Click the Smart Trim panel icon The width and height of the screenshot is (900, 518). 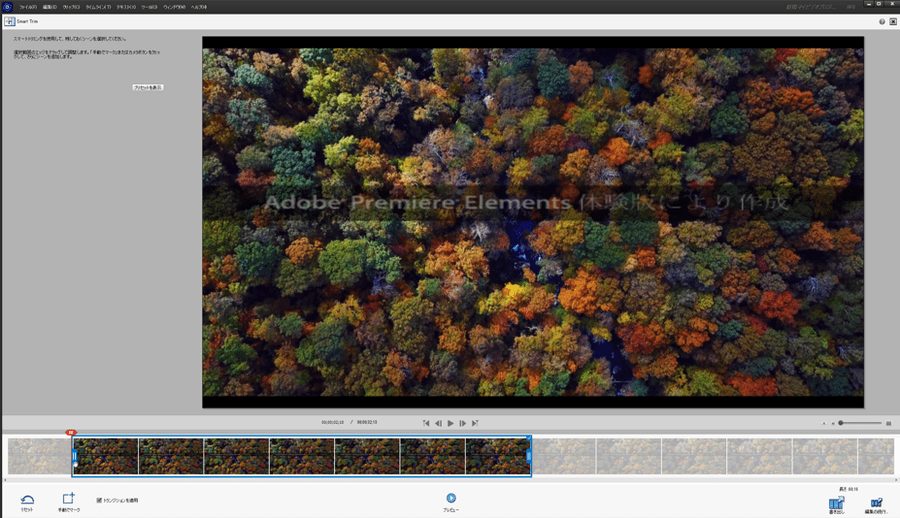pos(9,21)
